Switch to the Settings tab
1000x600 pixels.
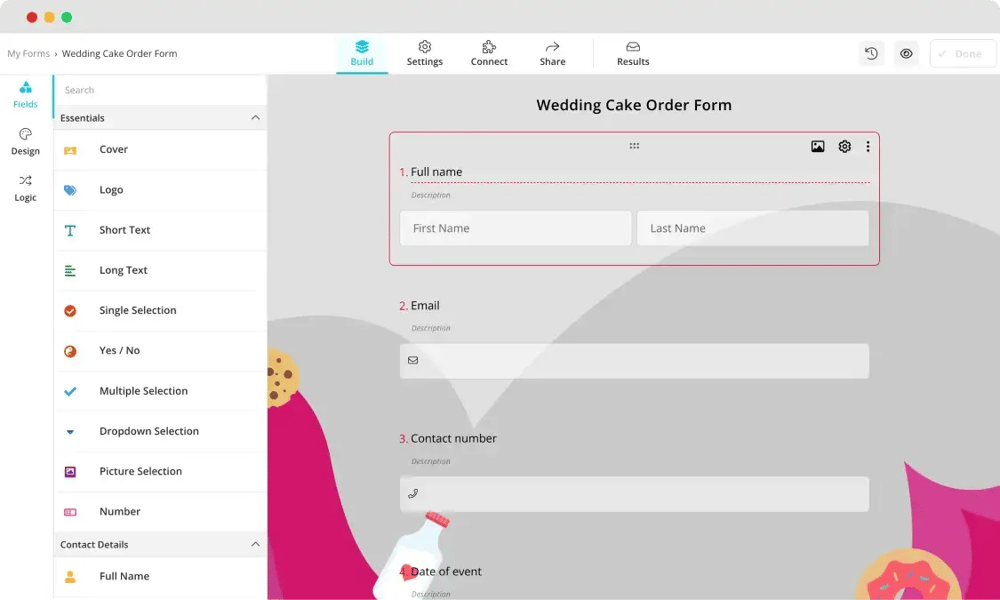[x=424, y=53]
